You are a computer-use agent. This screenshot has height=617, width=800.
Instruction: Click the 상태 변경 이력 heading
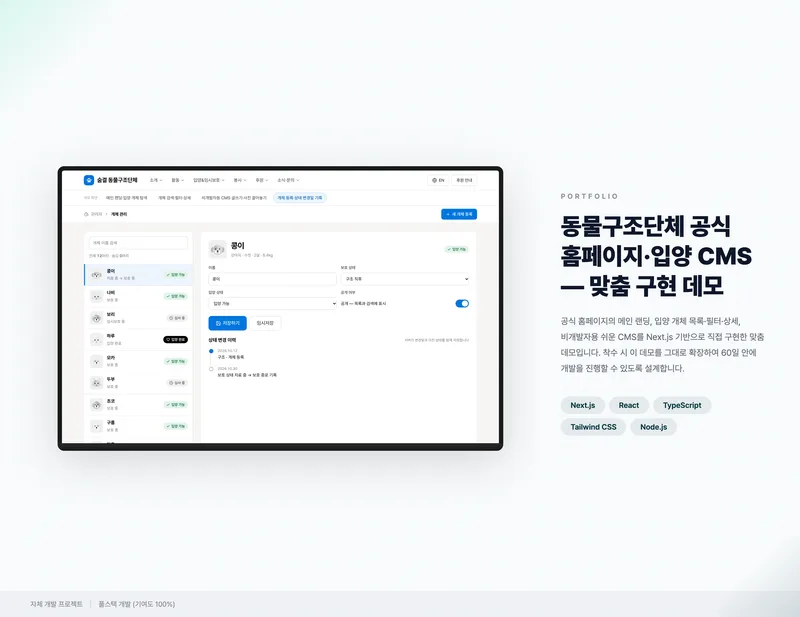point(222,340)
